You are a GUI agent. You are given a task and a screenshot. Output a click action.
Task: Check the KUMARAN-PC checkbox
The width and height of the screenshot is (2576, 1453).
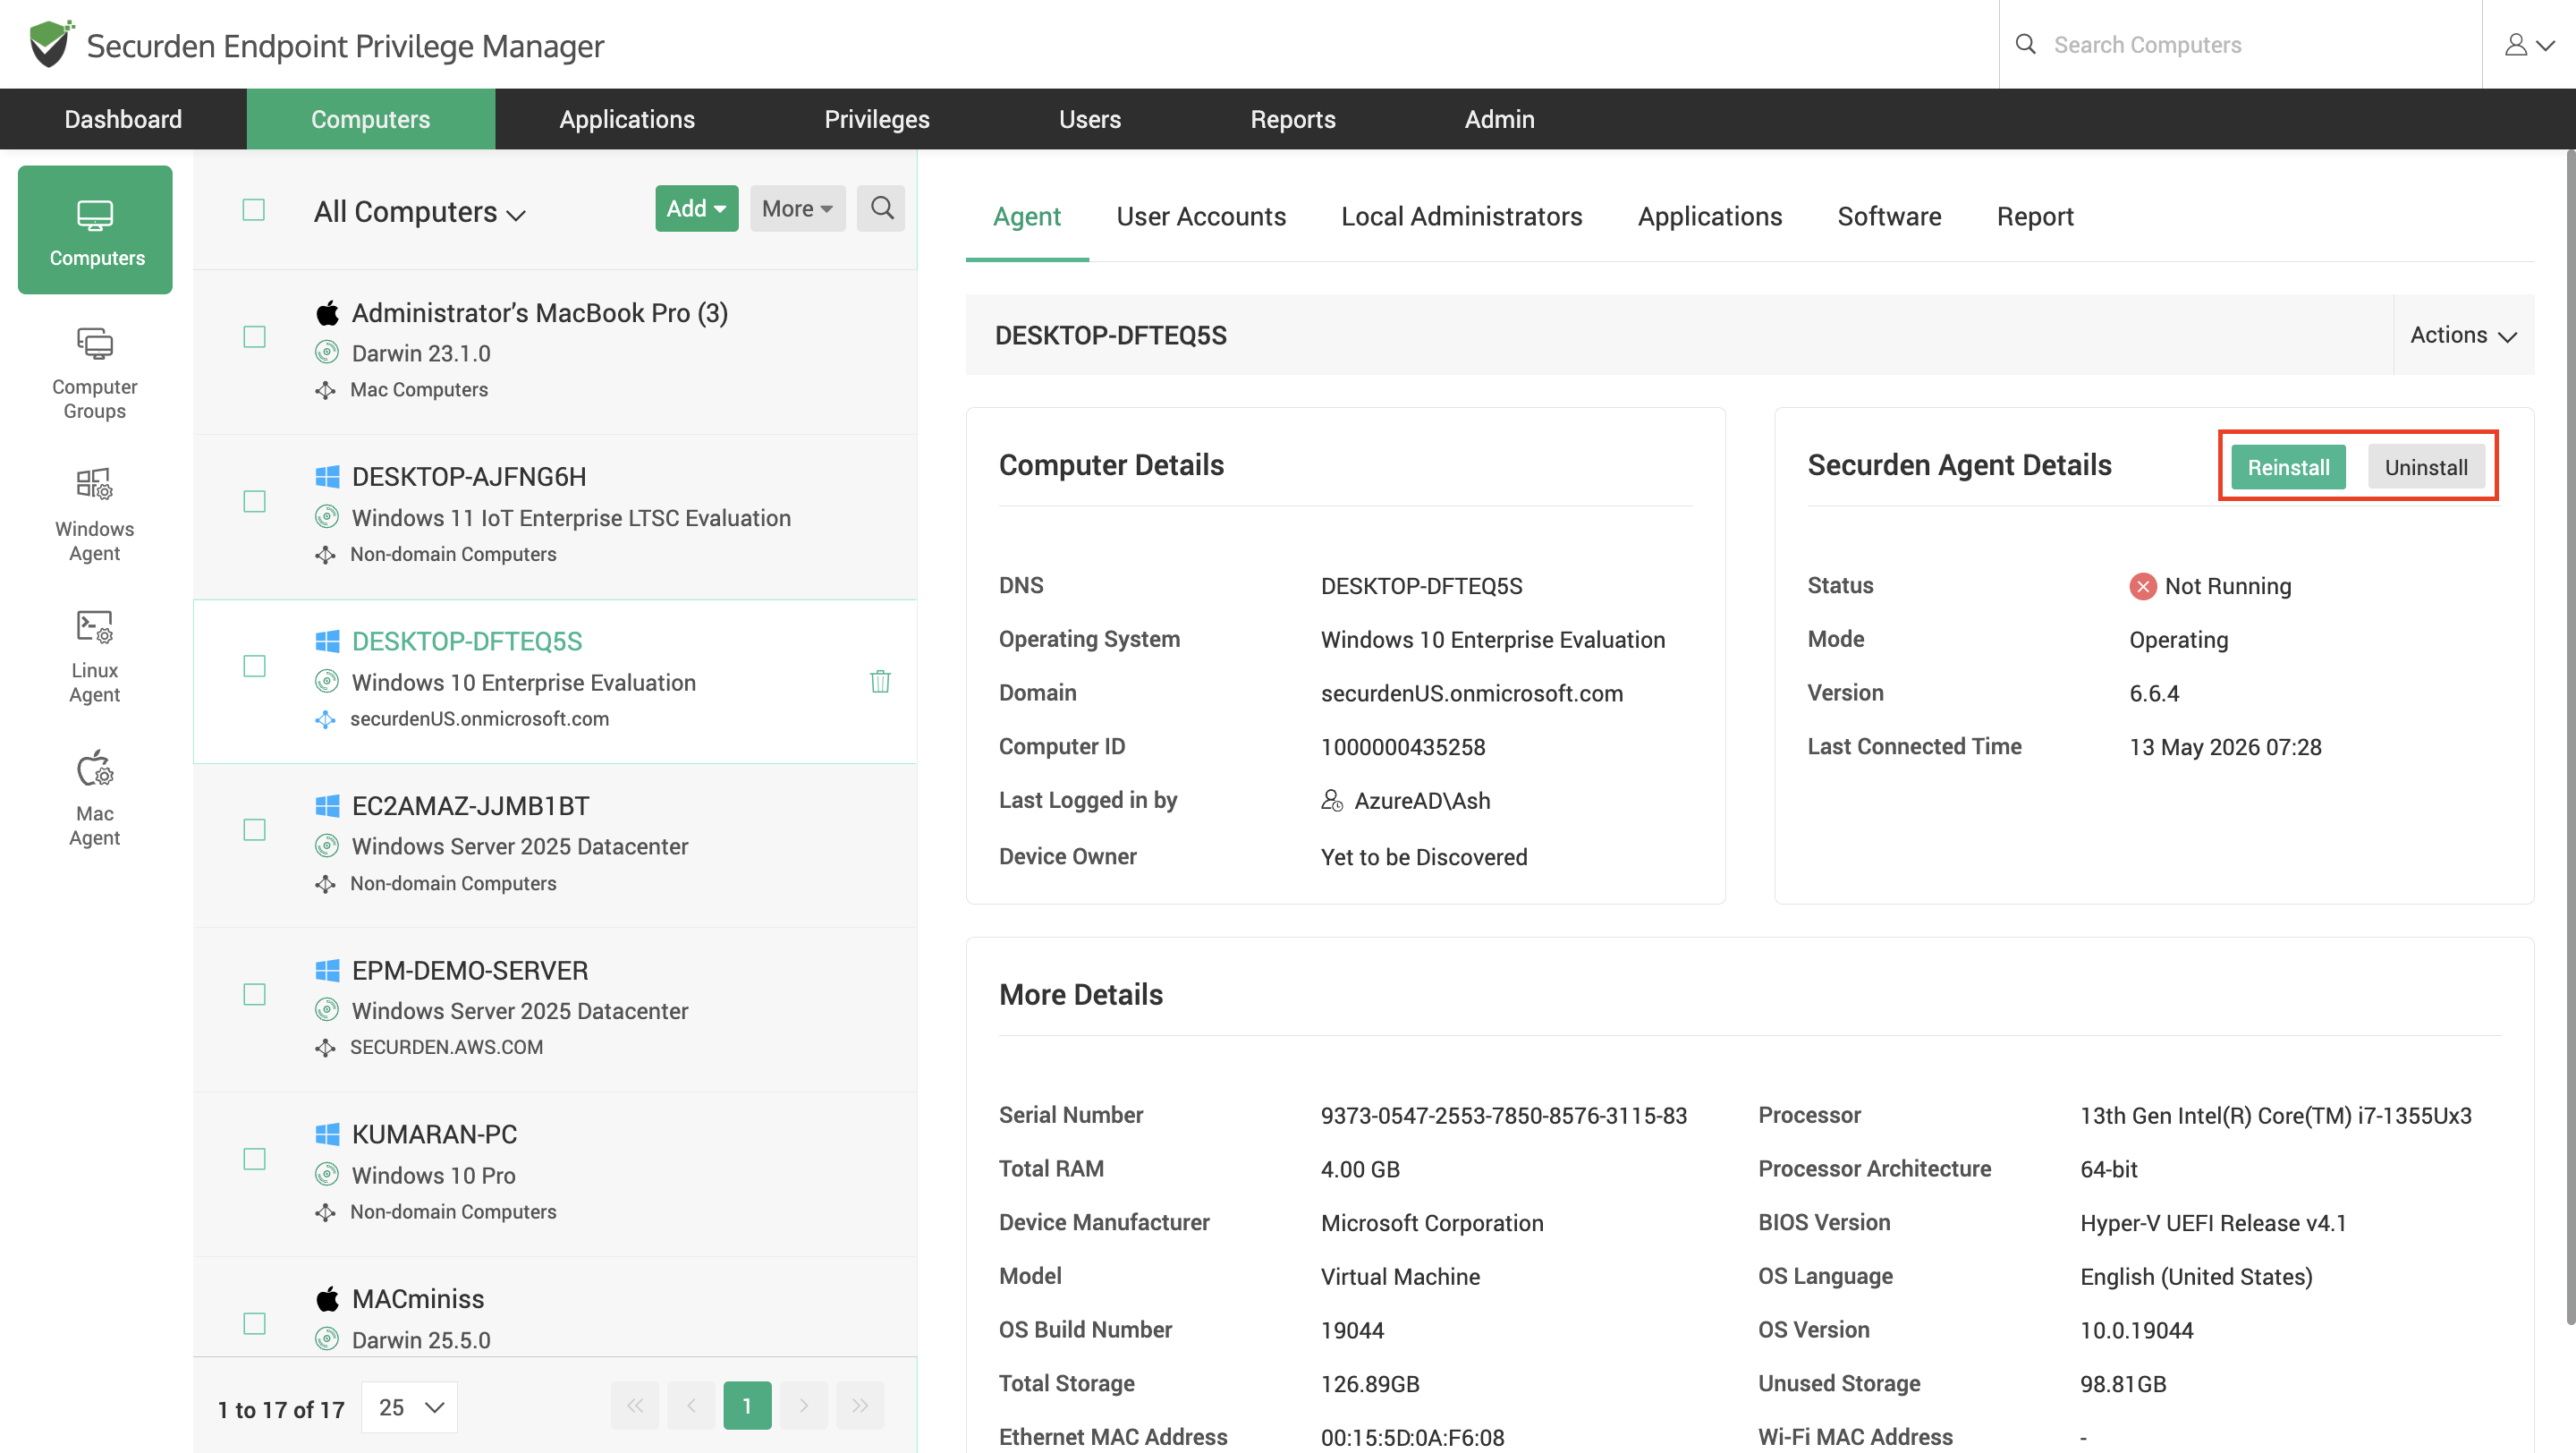[255, 1159]
